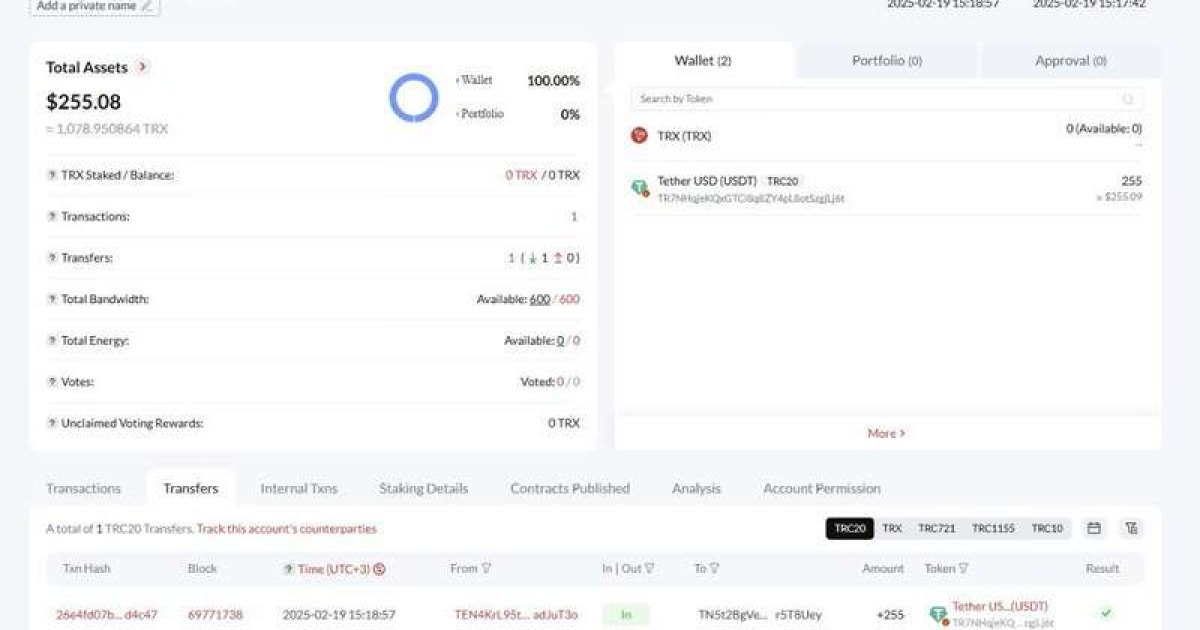Open block 69771738 link
This screenshot has width=1200, height=630.
point(215,614)
